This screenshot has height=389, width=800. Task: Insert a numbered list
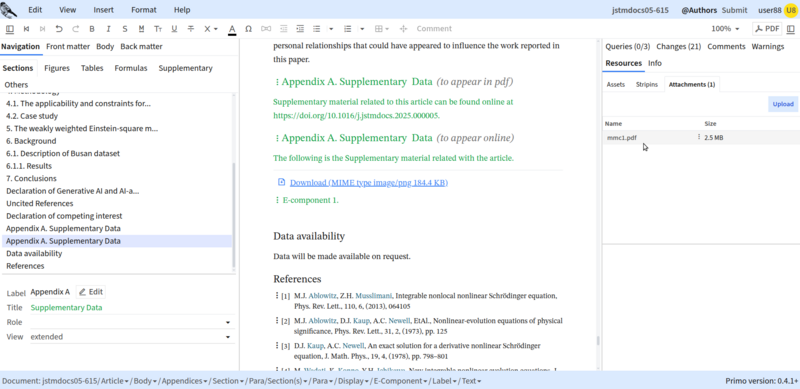coord(348,29)
